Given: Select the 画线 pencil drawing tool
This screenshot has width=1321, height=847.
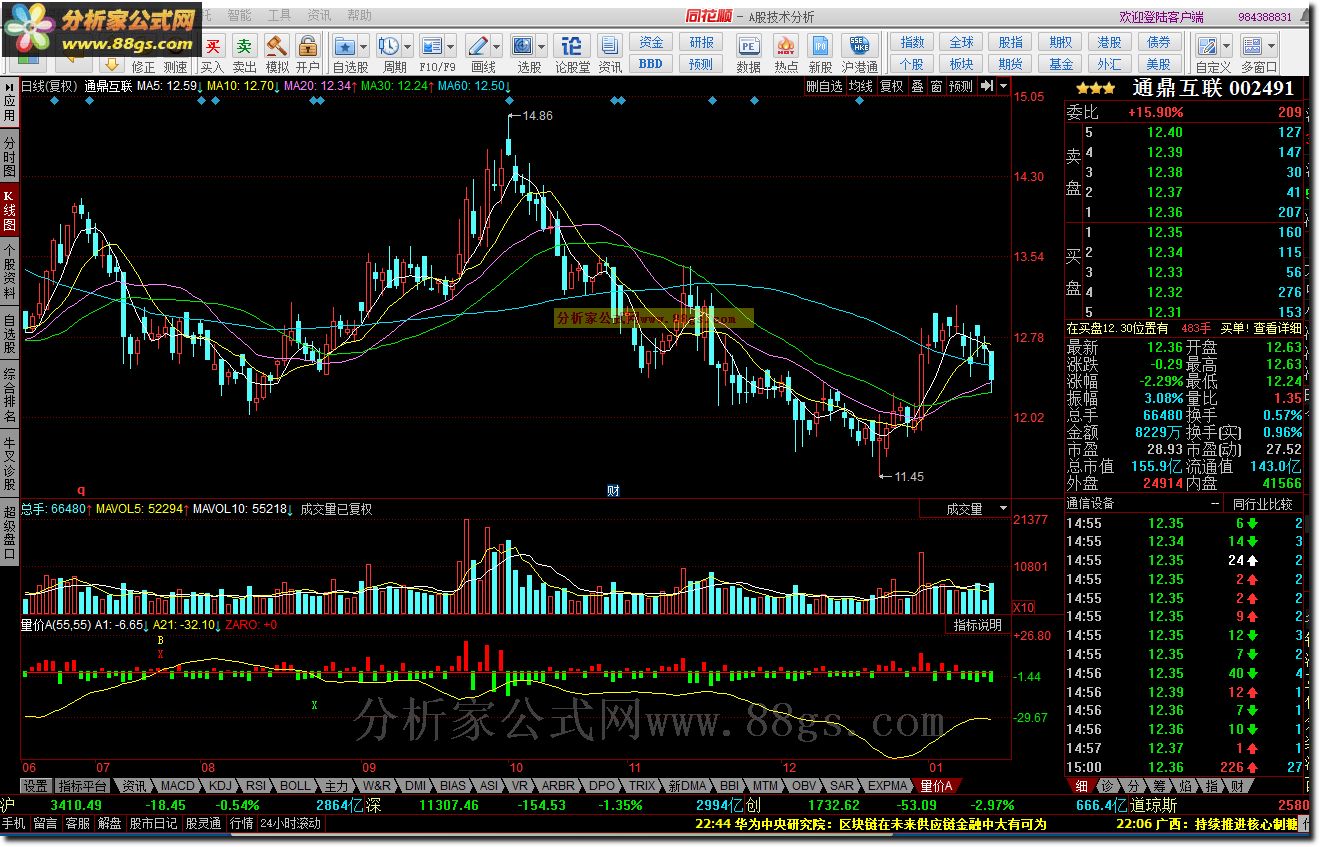Looking at the screenshot, I should click(478, 46).
